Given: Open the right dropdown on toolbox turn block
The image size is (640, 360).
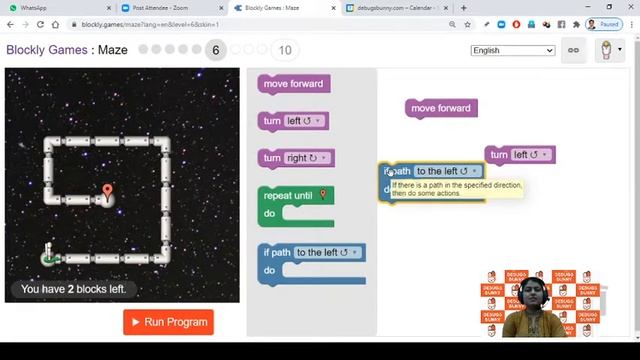Looking at the screenshot, I should click(x=307, y=158).
